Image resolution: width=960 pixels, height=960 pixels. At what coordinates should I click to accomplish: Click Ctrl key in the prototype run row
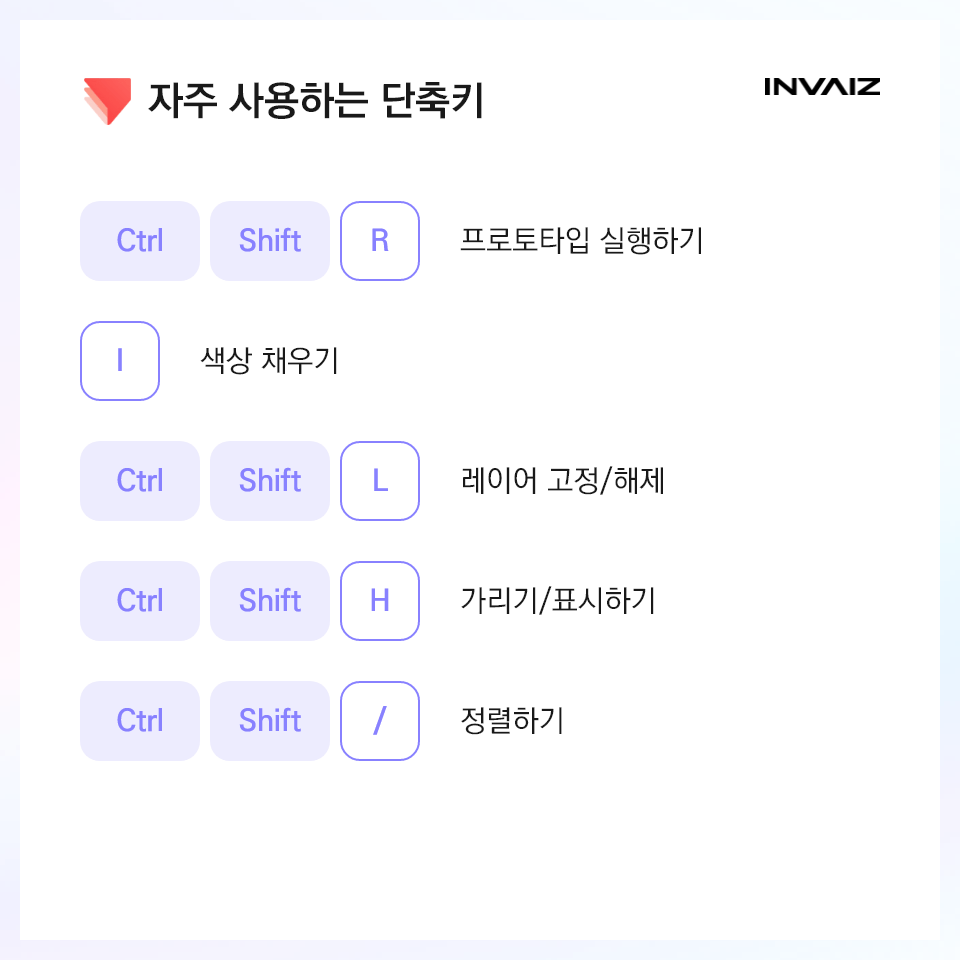(140, 241)
